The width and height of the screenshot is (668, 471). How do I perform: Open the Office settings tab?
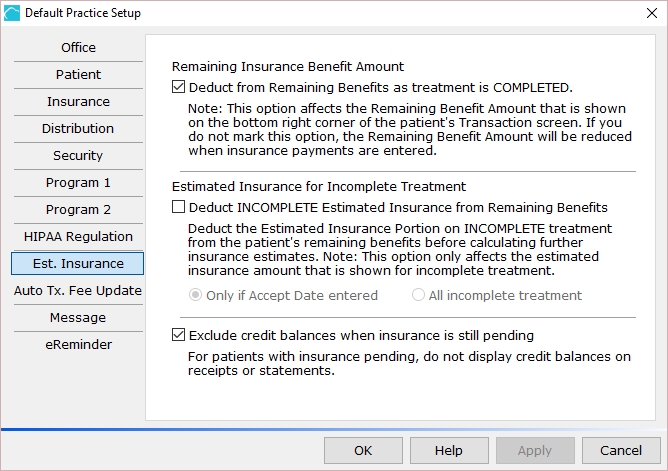[x=78, y=47]
